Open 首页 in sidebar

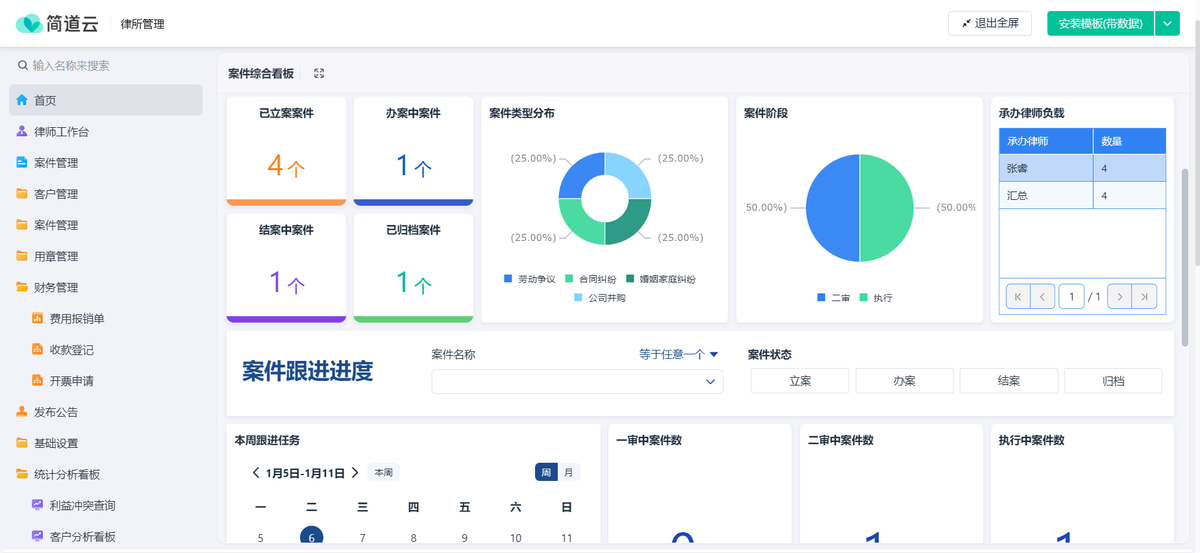105,100
